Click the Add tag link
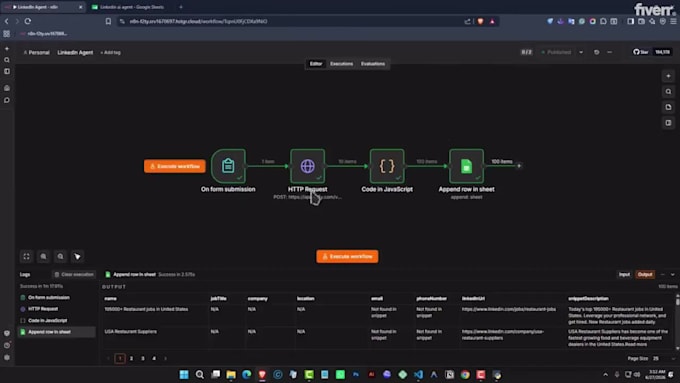Viewport: 680px width, 383px height. pos(111,52)
